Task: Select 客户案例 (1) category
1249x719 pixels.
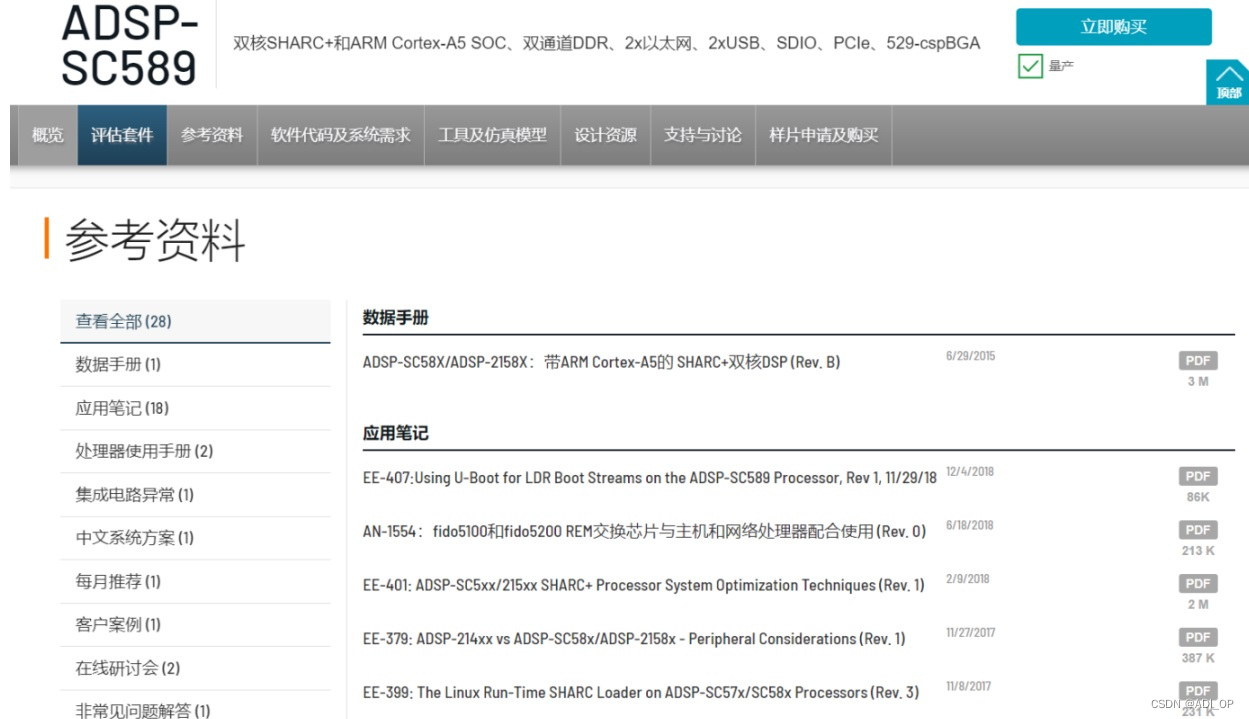Action: 195,625
